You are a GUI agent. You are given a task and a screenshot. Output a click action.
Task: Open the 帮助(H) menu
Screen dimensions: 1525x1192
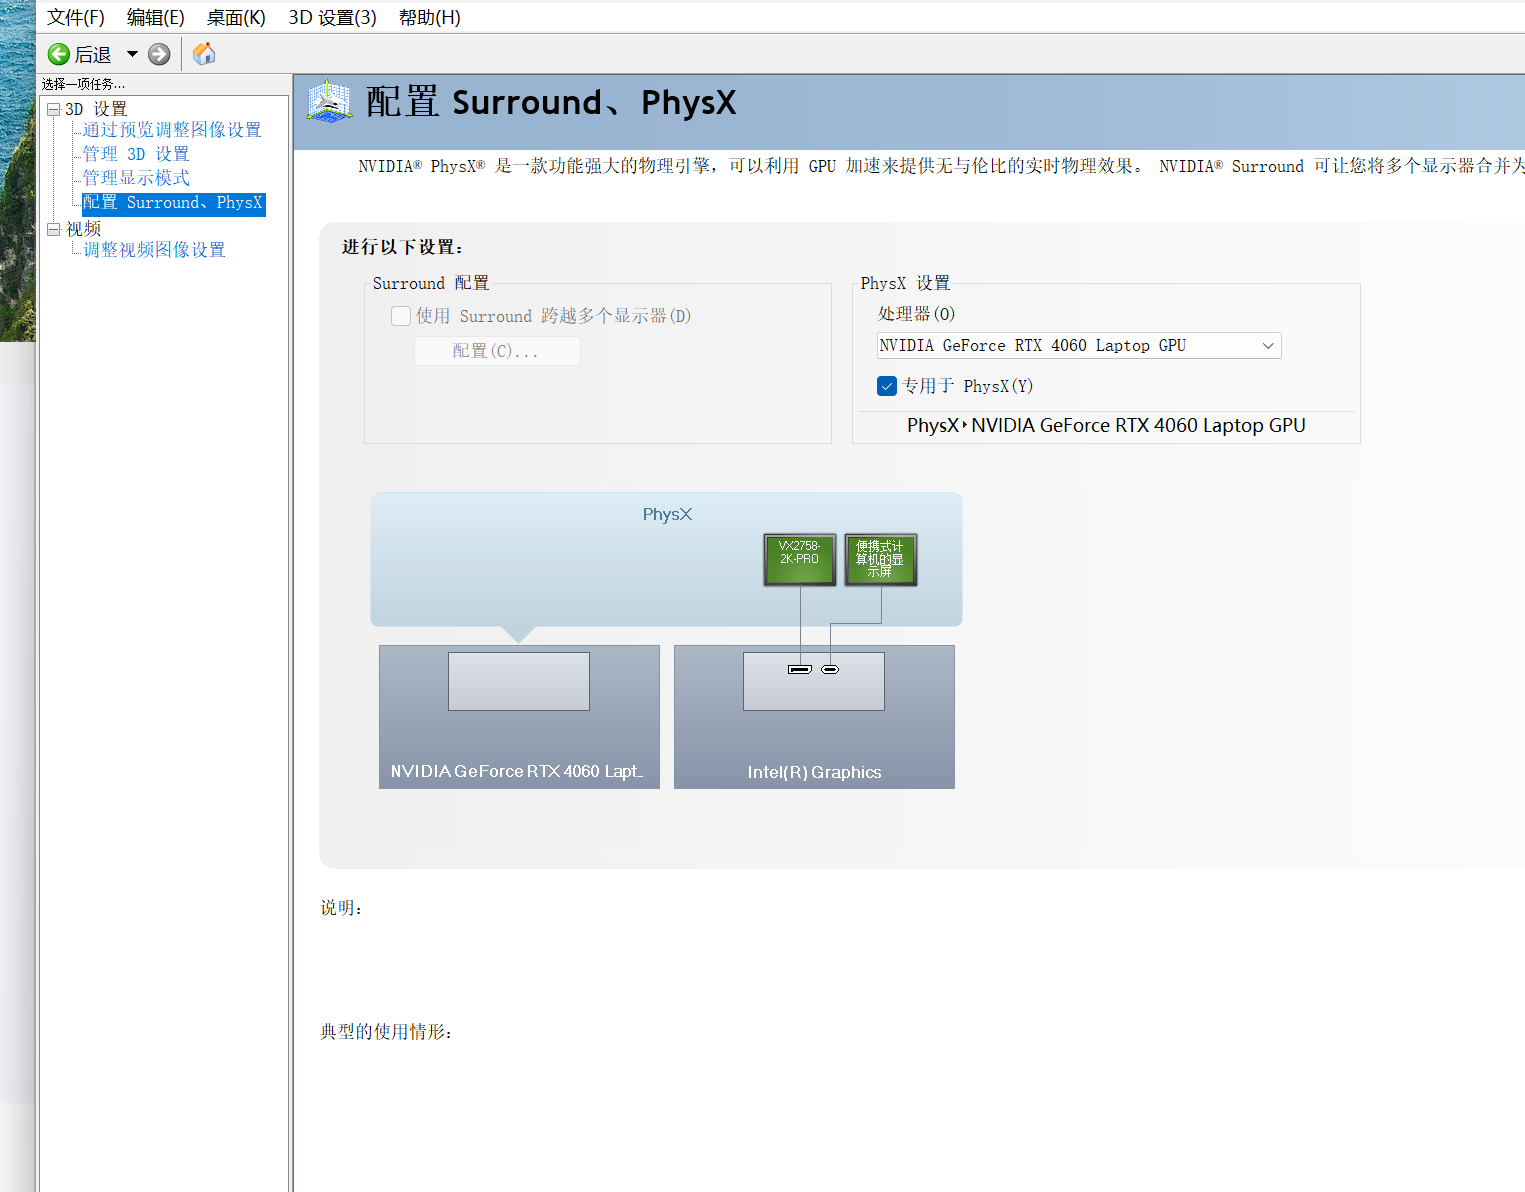[429, 18]
